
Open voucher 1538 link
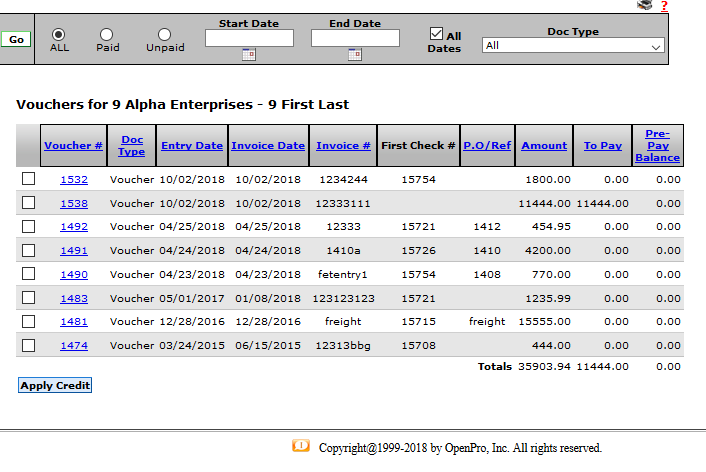pos(73,203)
